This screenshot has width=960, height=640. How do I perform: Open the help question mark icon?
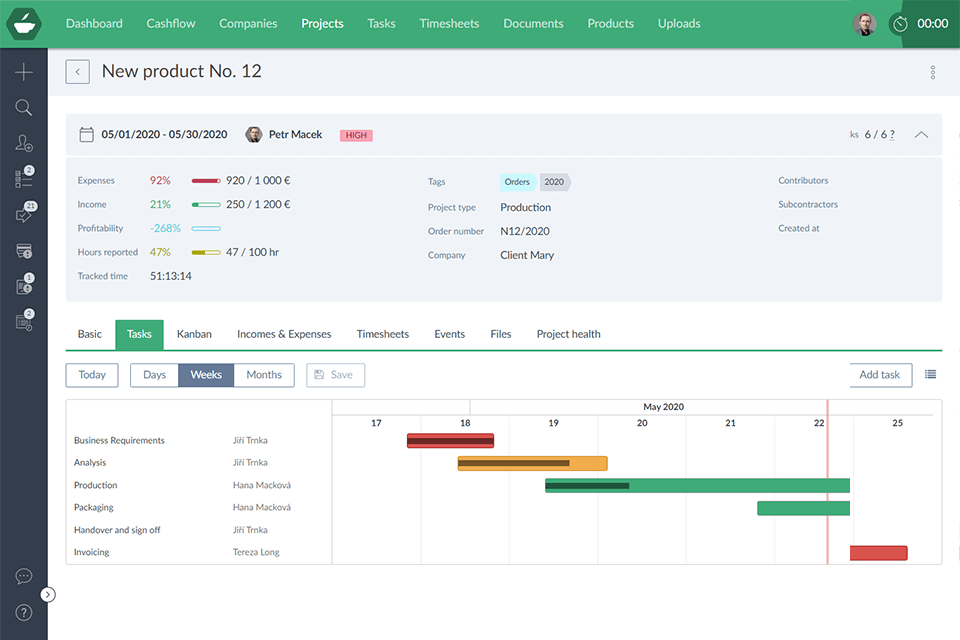click(x=24, y=612)
